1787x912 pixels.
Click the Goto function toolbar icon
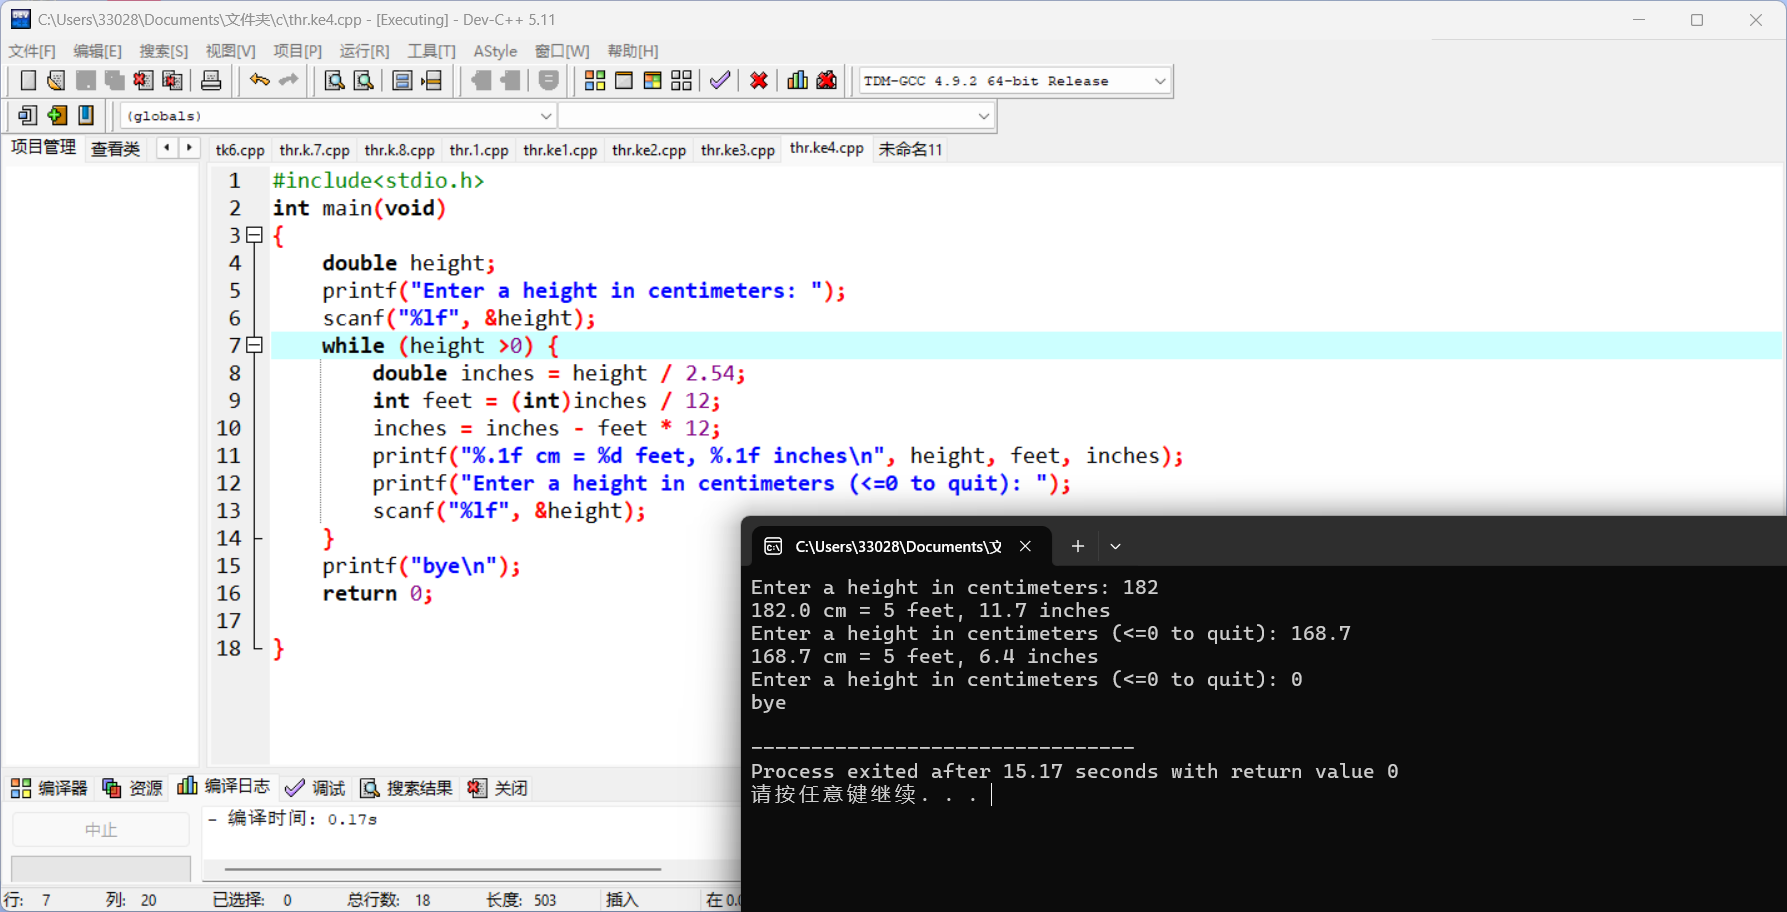point(402,81)
